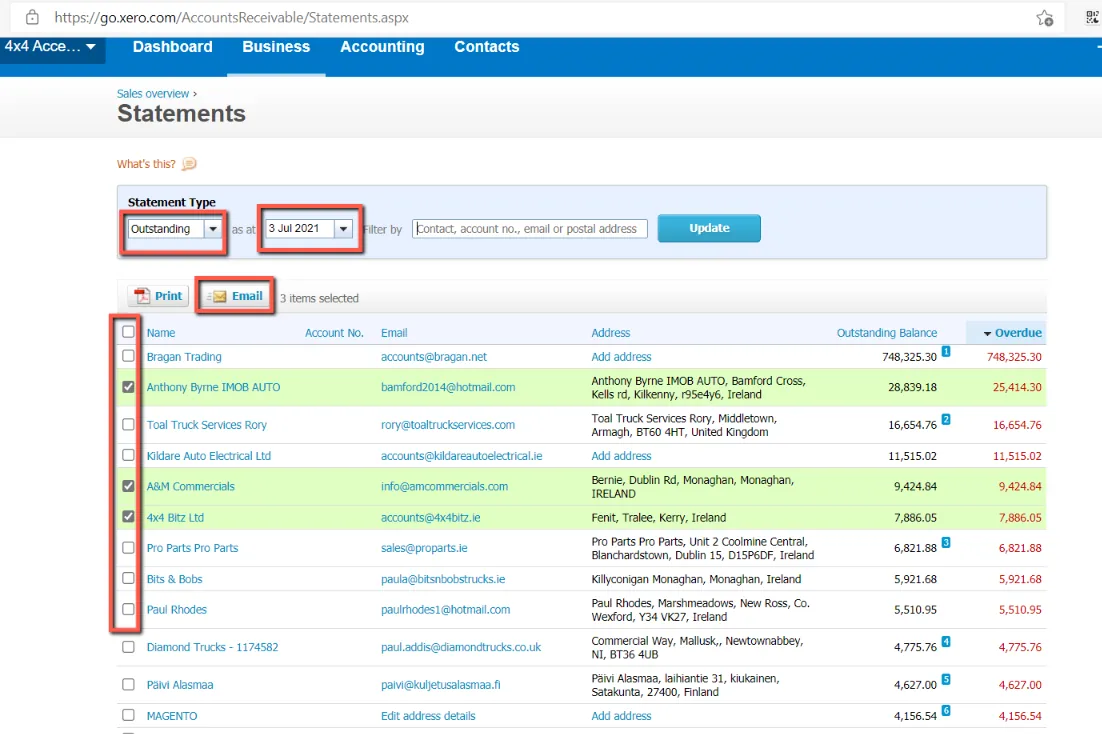Screen dimensions: 1102x734
Task: Click note badge 5 beside Päivi Alasmaa balance
Action: 946,680
